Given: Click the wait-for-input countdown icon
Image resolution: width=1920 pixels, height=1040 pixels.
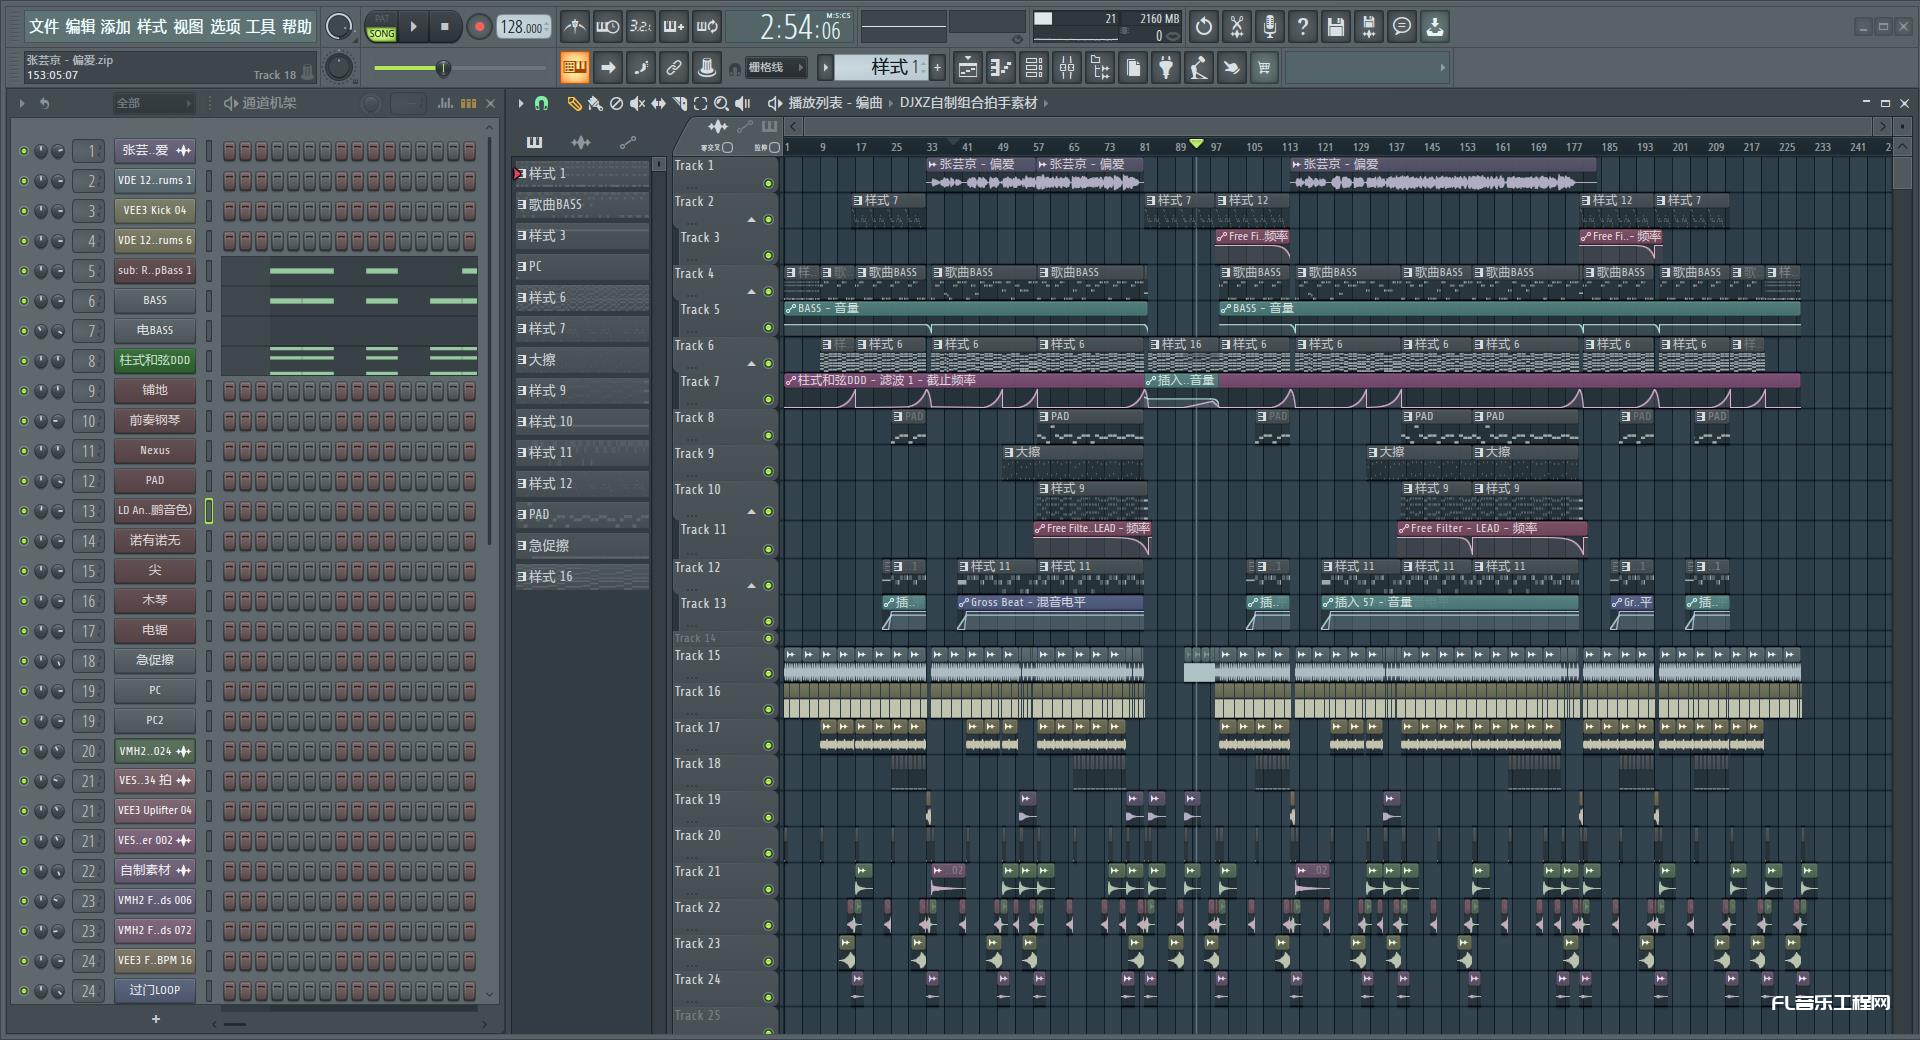Looking at the screenshot, I should tap(607, 27).
